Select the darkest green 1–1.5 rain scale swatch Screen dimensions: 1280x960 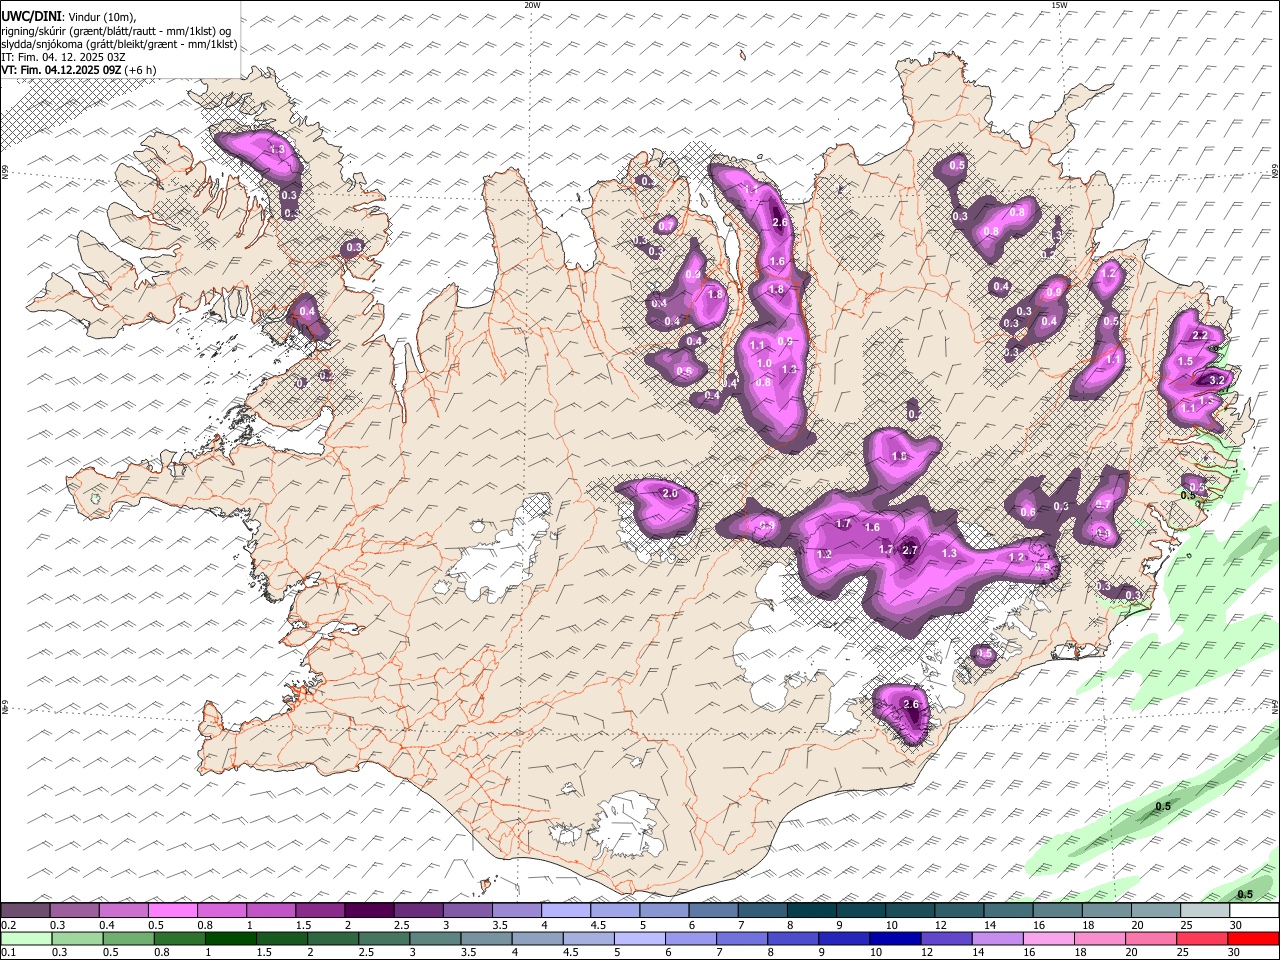231,938
